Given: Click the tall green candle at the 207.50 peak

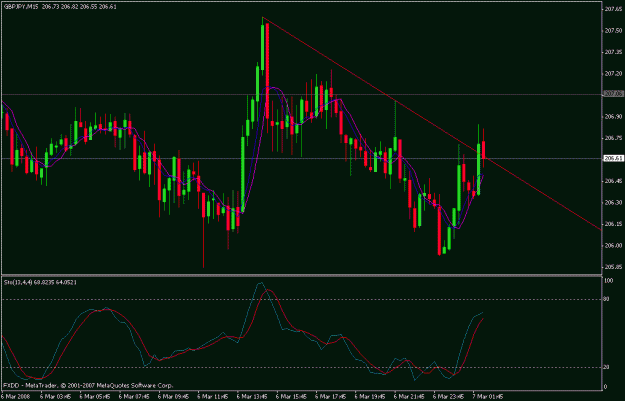Looking at the screenshot, I should [263, 48].
